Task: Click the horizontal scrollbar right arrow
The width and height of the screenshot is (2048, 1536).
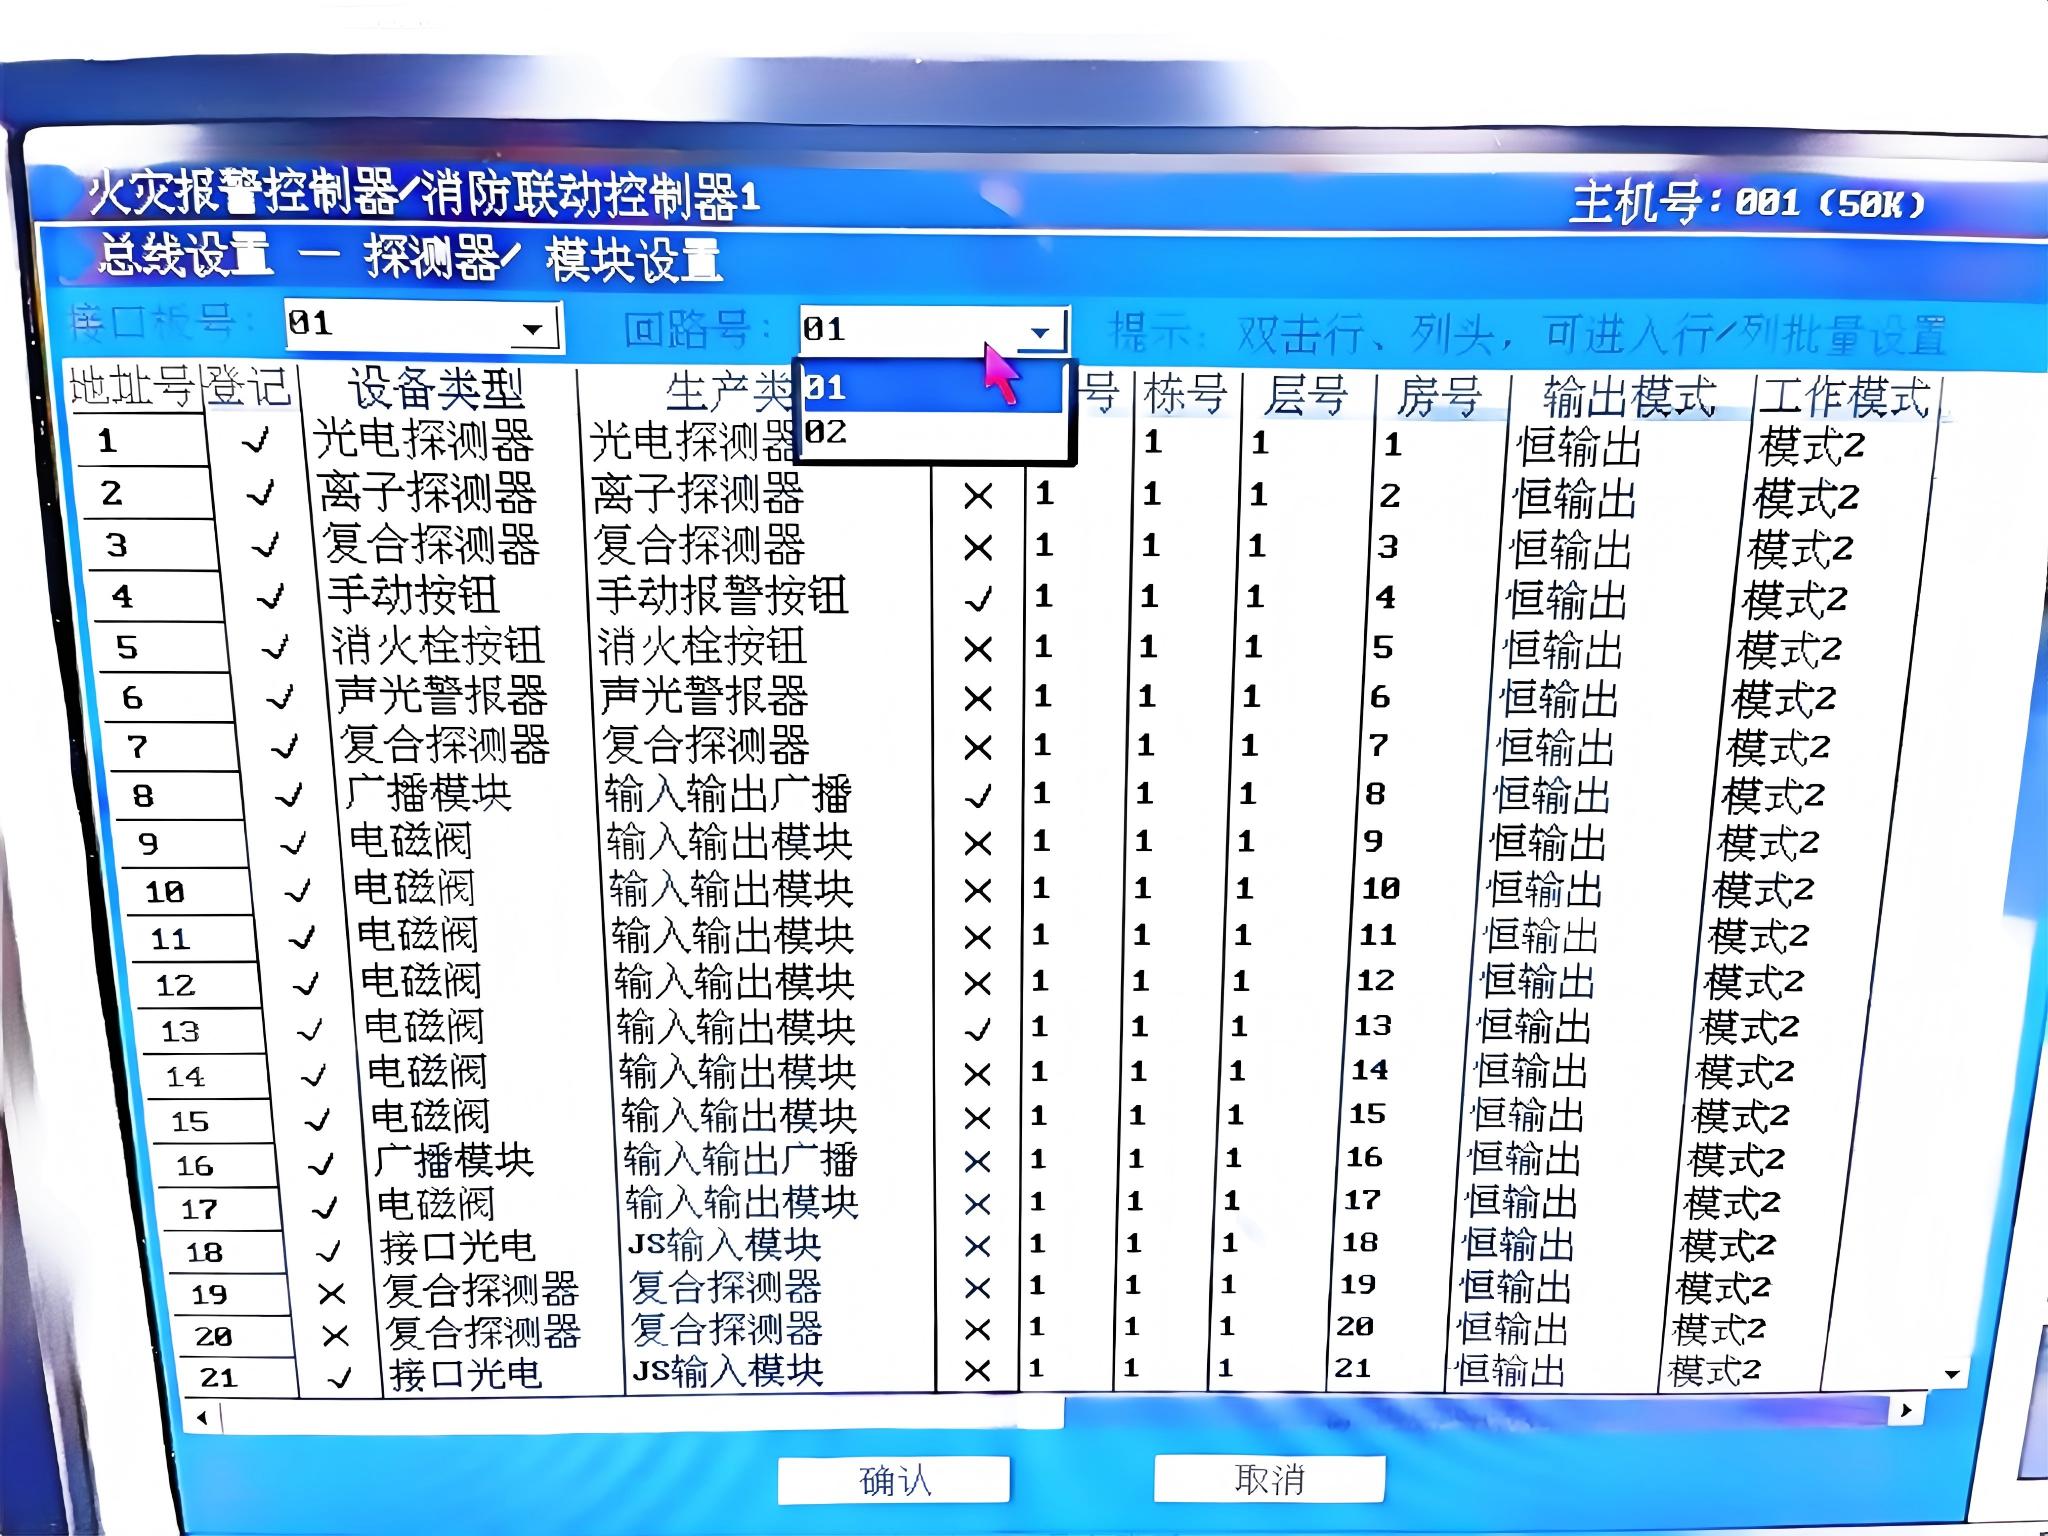Action: [x=1906, y=1410]
